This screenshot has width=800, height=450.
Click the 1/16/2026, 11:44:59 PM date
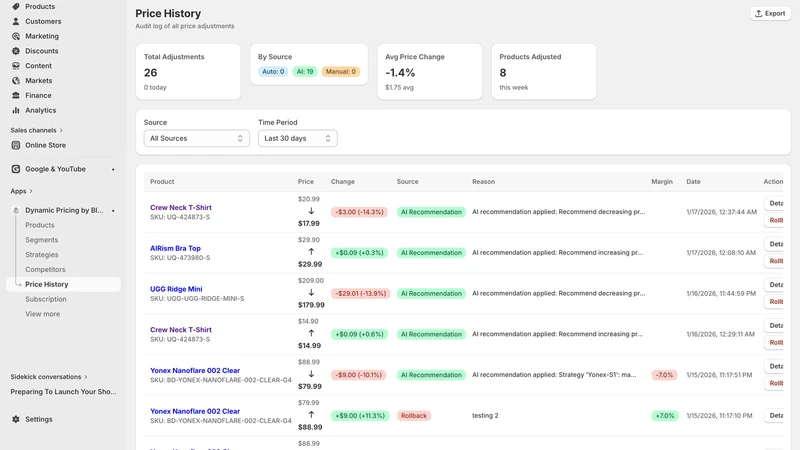tap(721, 293)
